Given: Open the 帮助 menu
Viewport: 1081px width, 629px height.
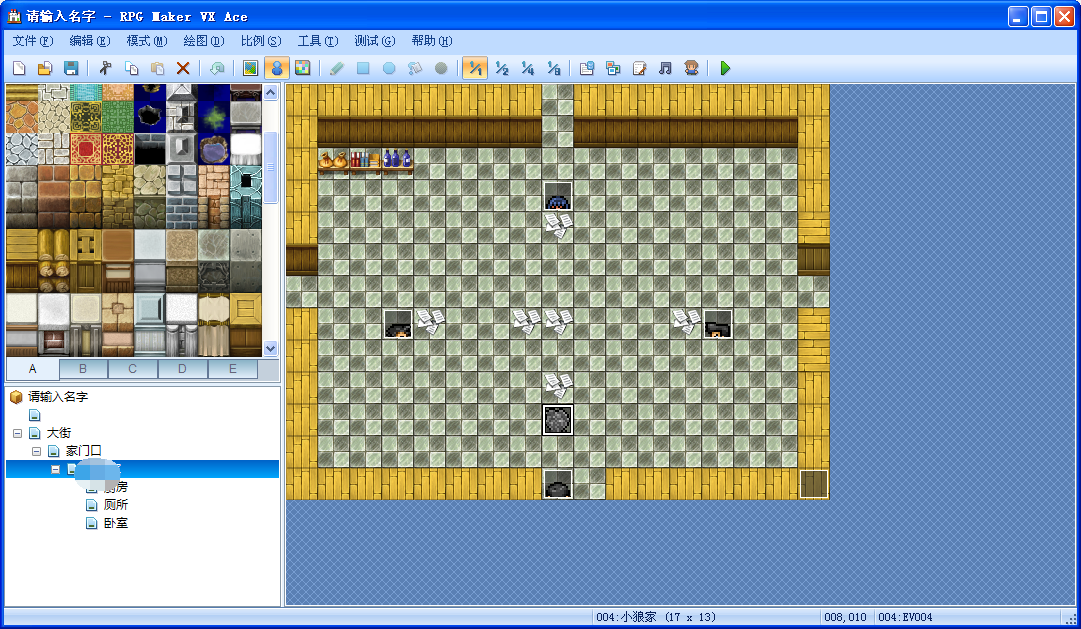Looking at the screenshot, I should click(432, 41).
